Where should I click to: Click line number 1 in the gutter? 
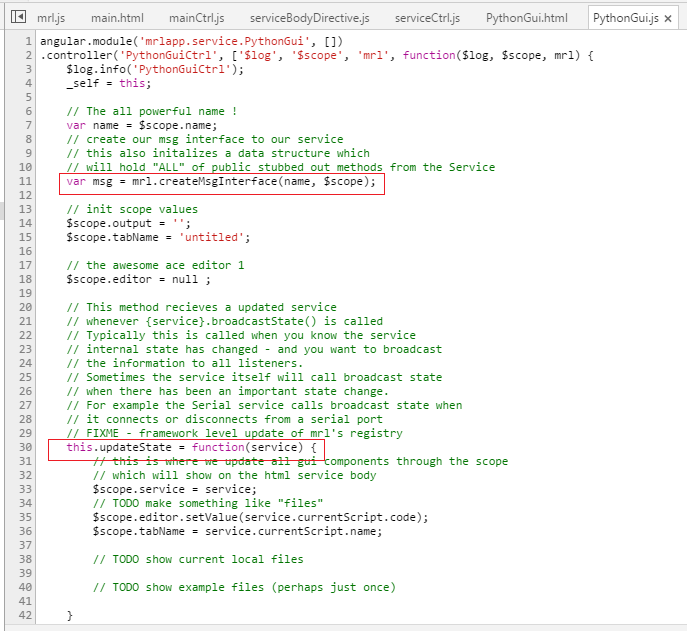(28, 41)
